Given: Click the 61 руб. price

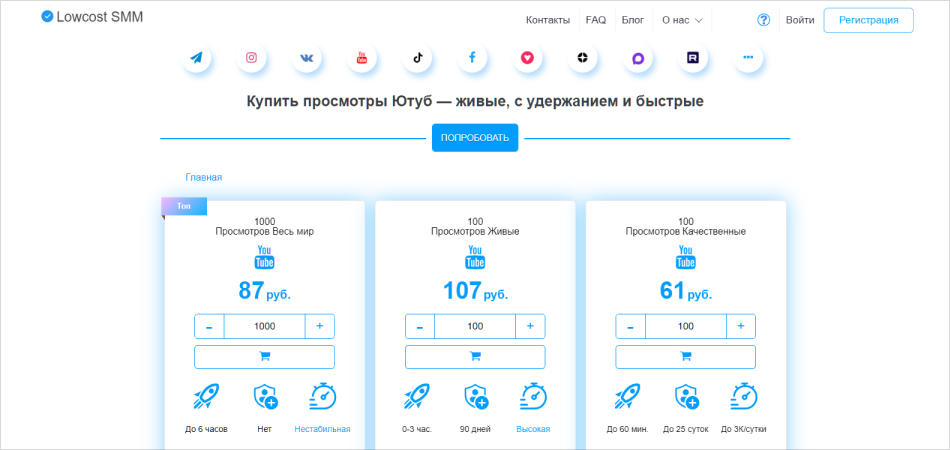Looking at the screenshot, I should click(x=686, y=291).
